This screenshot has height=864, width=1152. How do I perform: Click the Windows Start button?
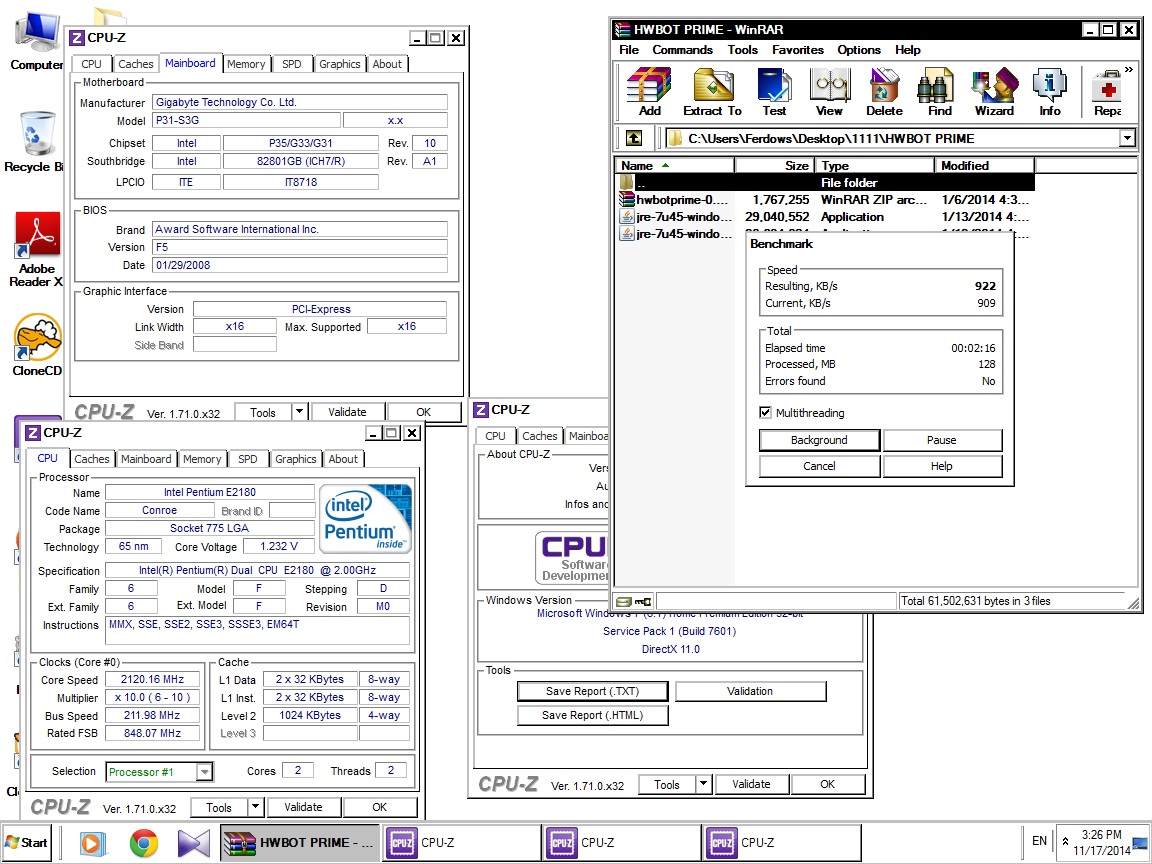click(26, 843)
